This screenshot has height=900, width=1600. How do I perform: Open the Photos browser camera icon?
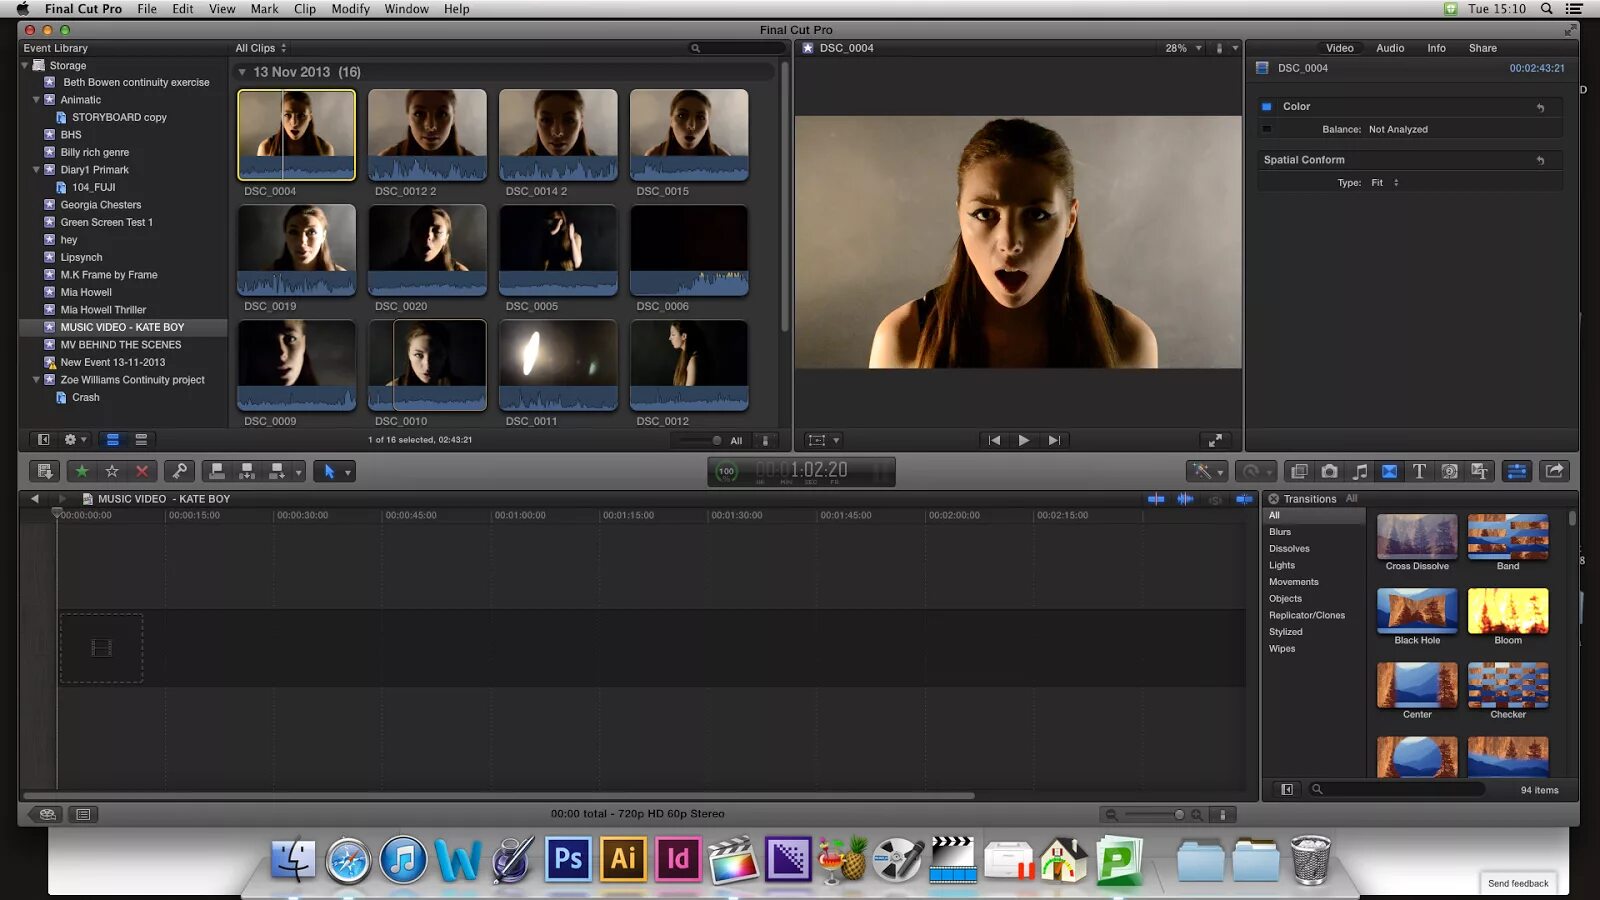[1329, 471]
